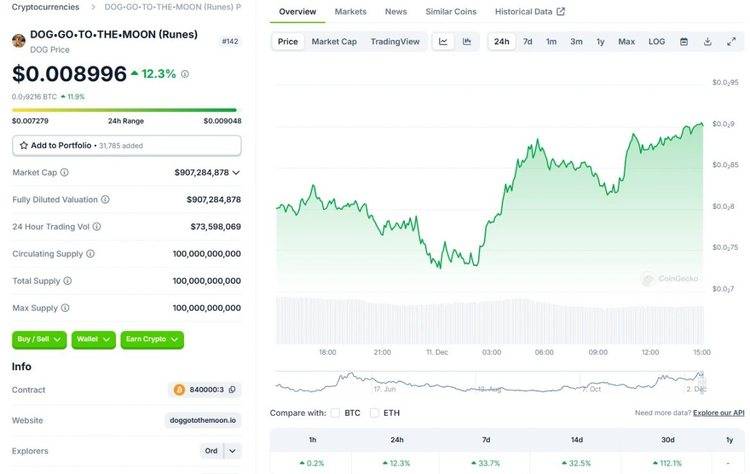The width and height of the screenshot is (750, 474).
Task: Toggle LOG scale on chart
Action: (656, 42)
